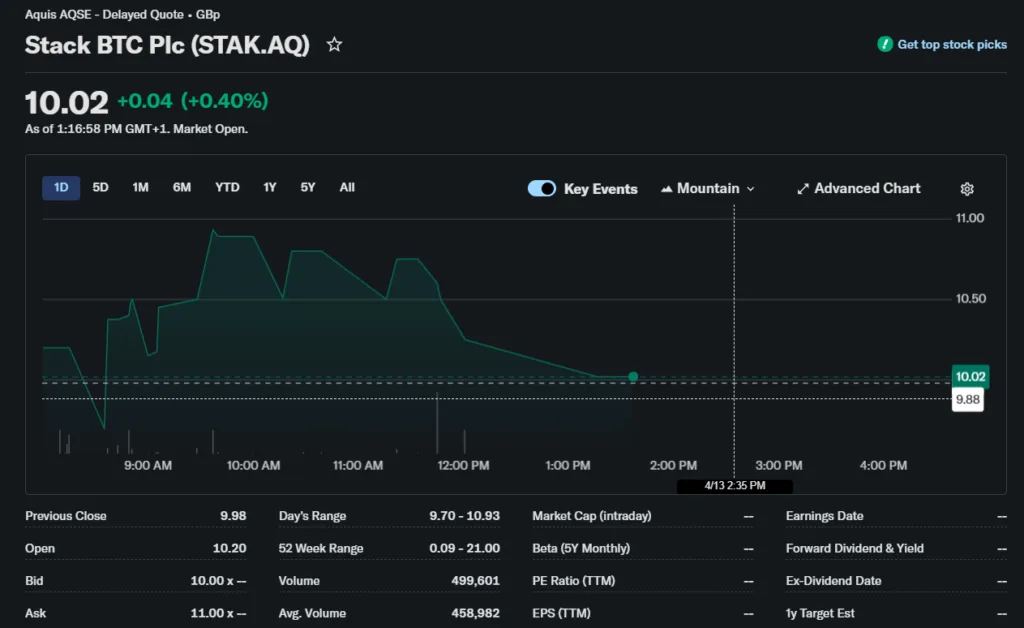This screenshot has height=628, width=1024.
Task: View the all-time chart via the All tab
Action: 347,187
